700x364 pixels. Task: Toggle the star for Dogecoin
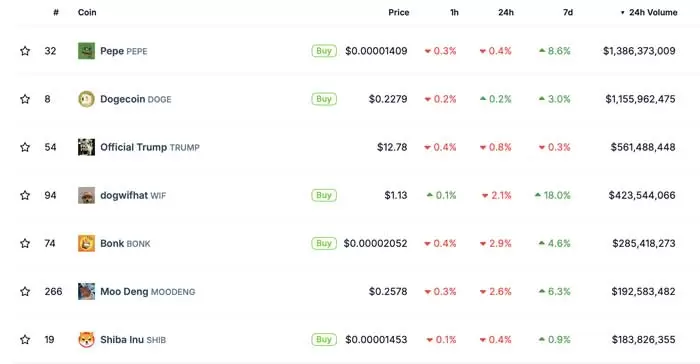25,99
